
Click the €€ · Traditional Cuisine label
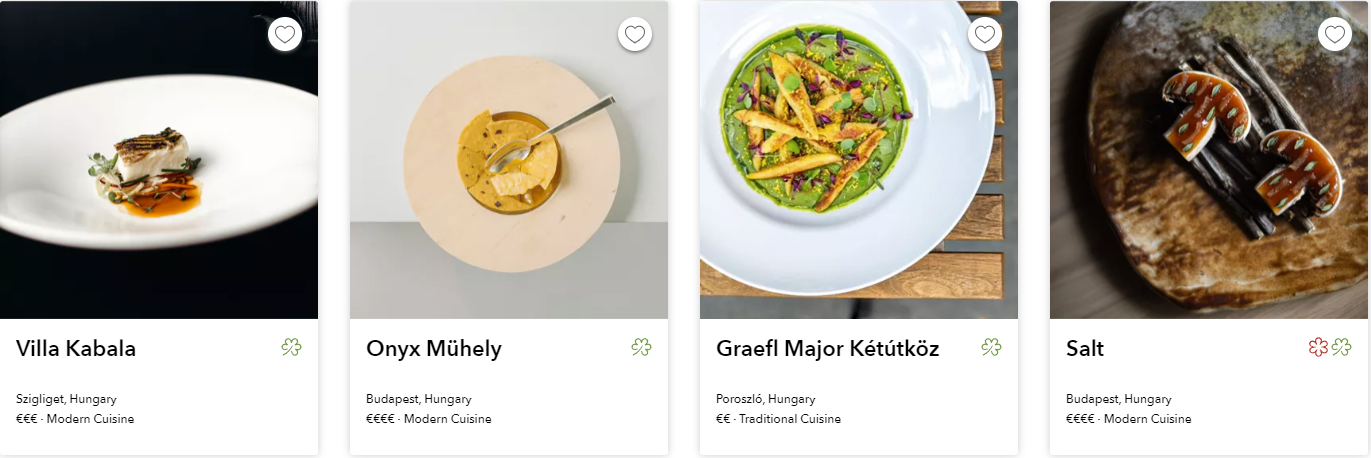(x=778, y=419)
